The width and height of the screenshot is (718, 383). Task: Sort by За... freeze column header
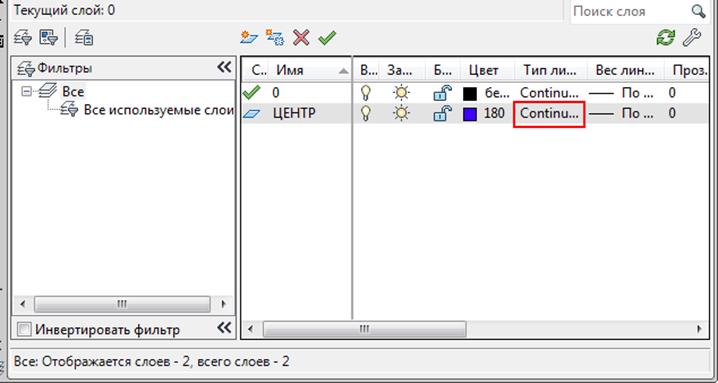[404, 71]
